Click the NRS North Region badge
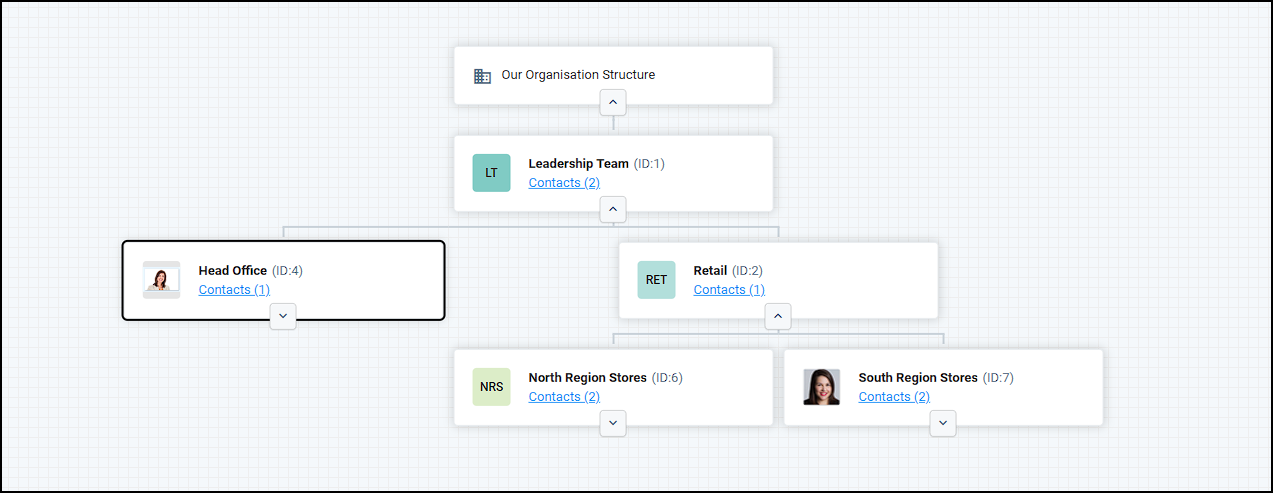The width and height of the screenshot is (1273, 493). [491, 387]
